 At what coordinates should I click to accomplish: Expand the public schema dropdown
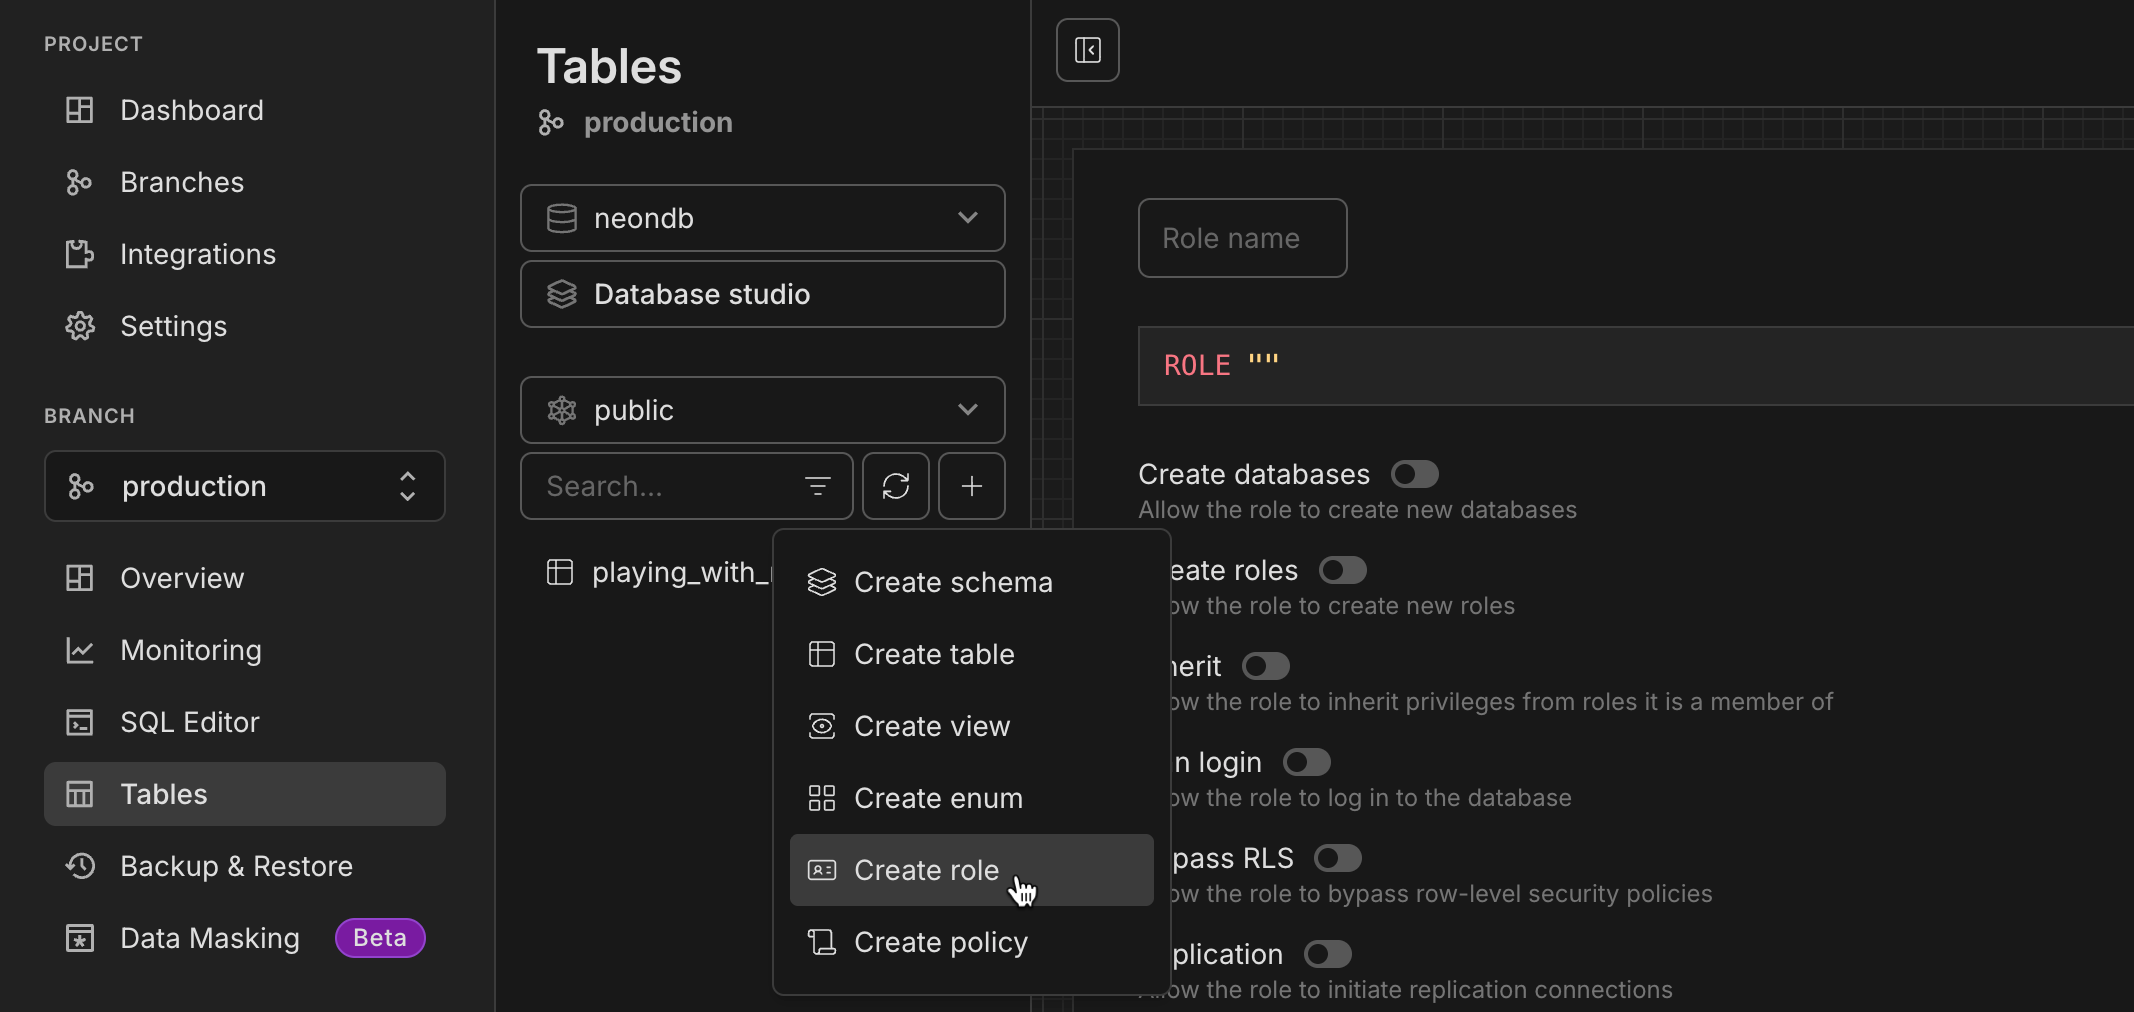click(762, 410)
